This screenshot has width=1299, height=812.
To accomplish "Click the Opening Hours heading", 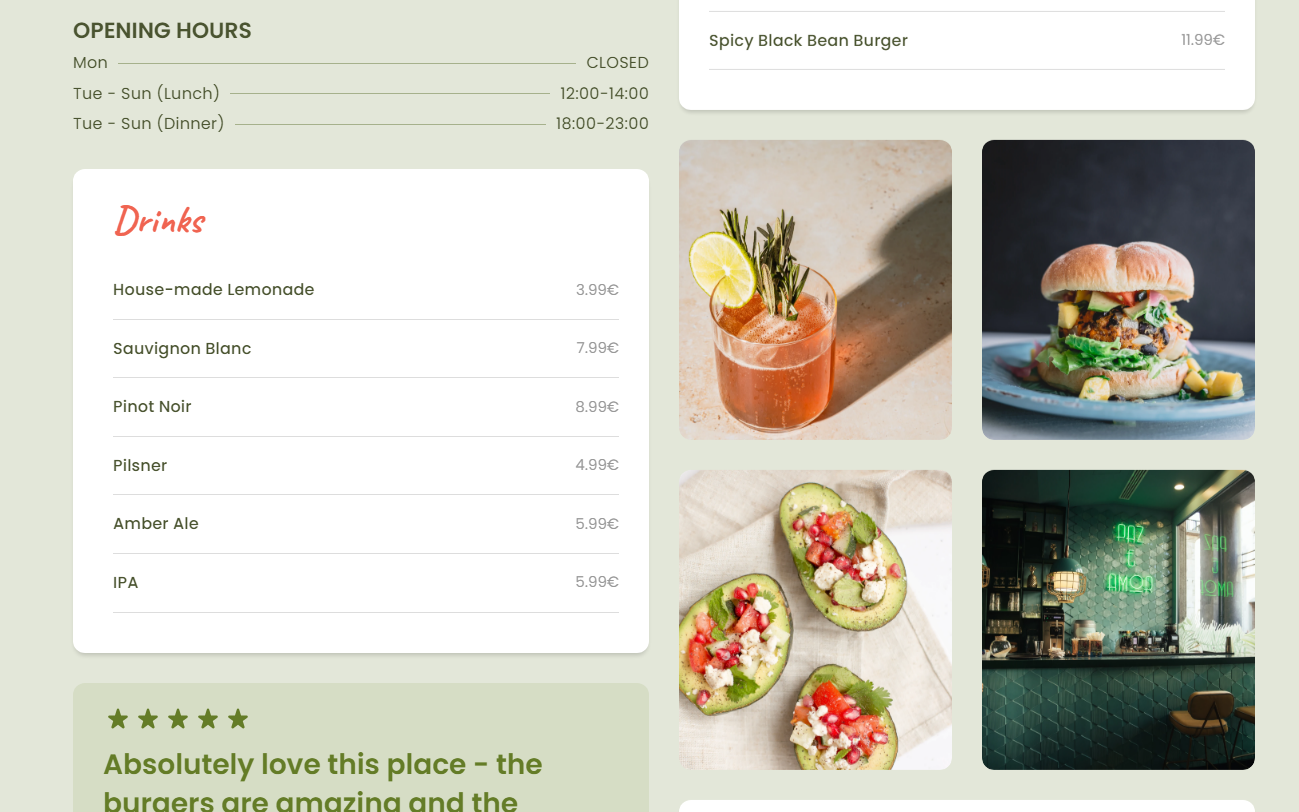I will click(162, 31).
